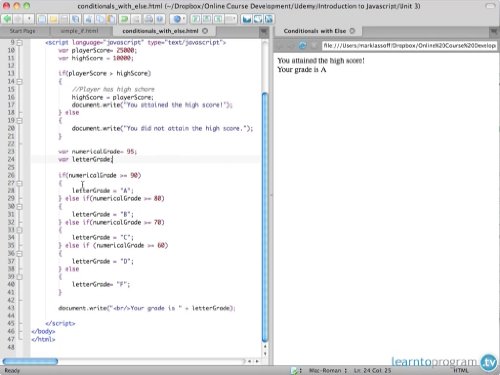The height and width of the screenshot is (375, 500).
Task: Click the 'var letterGrade;' line 24 text
Action: pyautogui.click(x=86, y=159)
